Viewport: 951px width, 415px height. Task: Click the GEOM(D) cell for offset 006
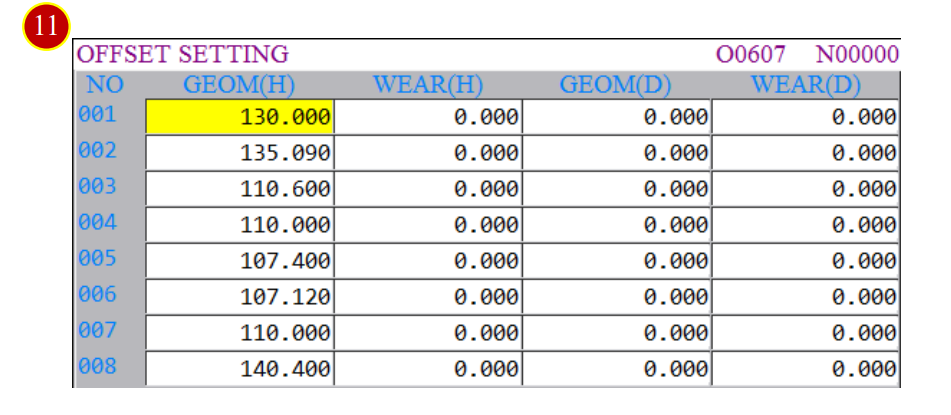[617, 297]
